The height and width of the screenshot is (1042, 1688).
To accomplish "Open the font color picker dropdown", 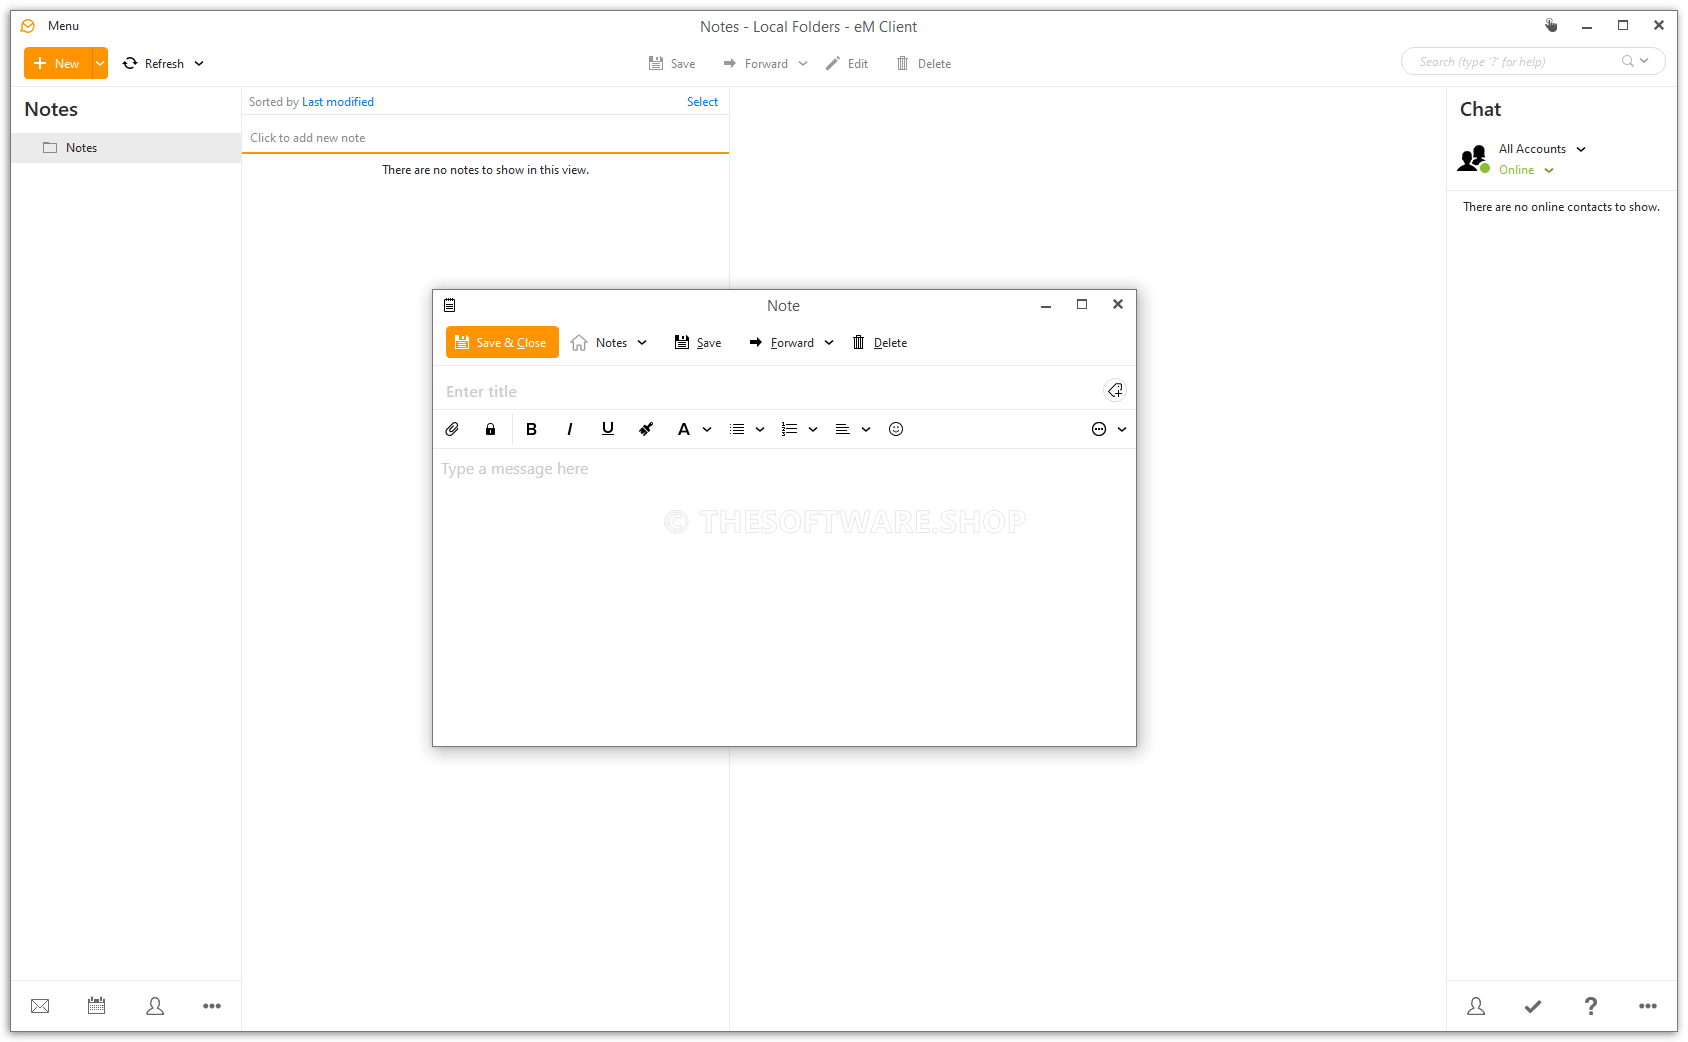I will [x=707, y=429].
